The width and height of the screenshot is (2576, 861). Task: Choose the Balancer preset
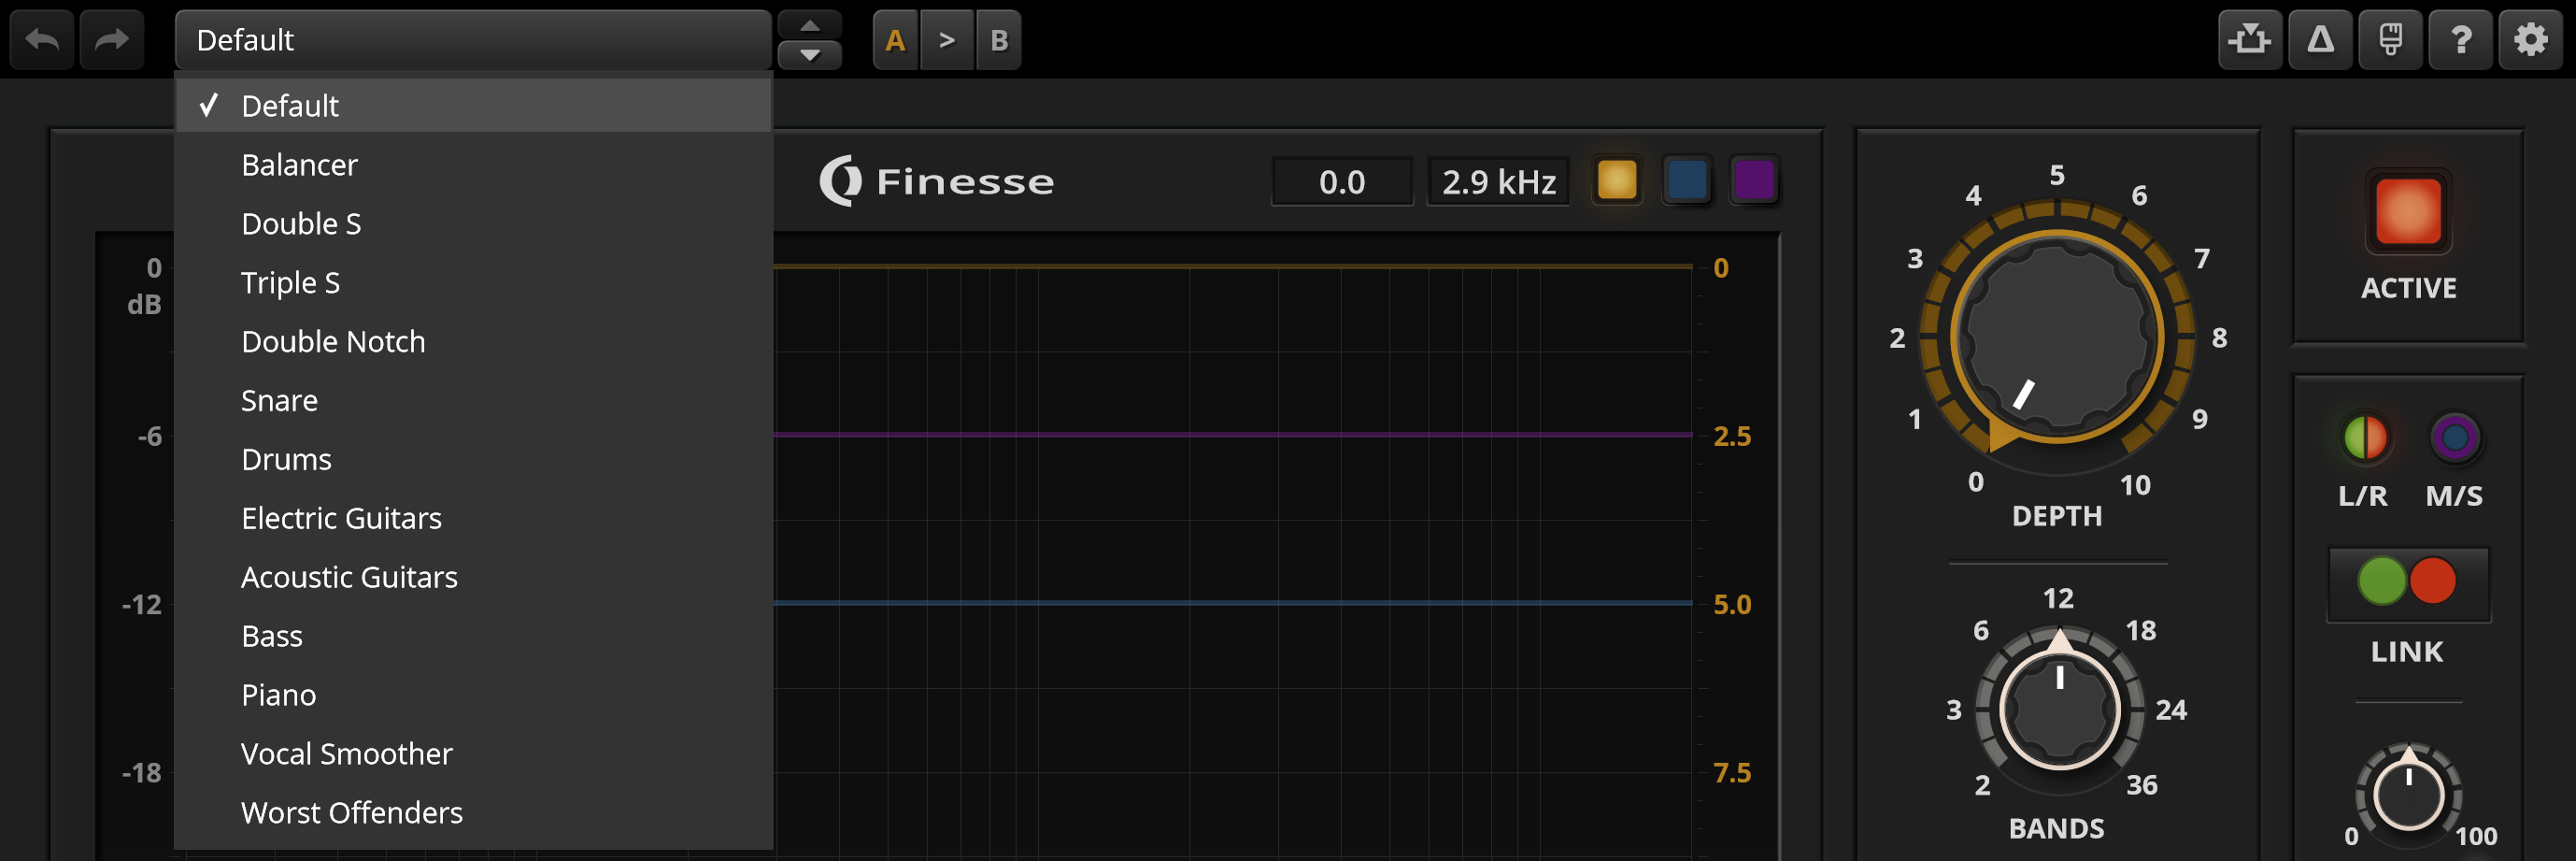[474, 165]
